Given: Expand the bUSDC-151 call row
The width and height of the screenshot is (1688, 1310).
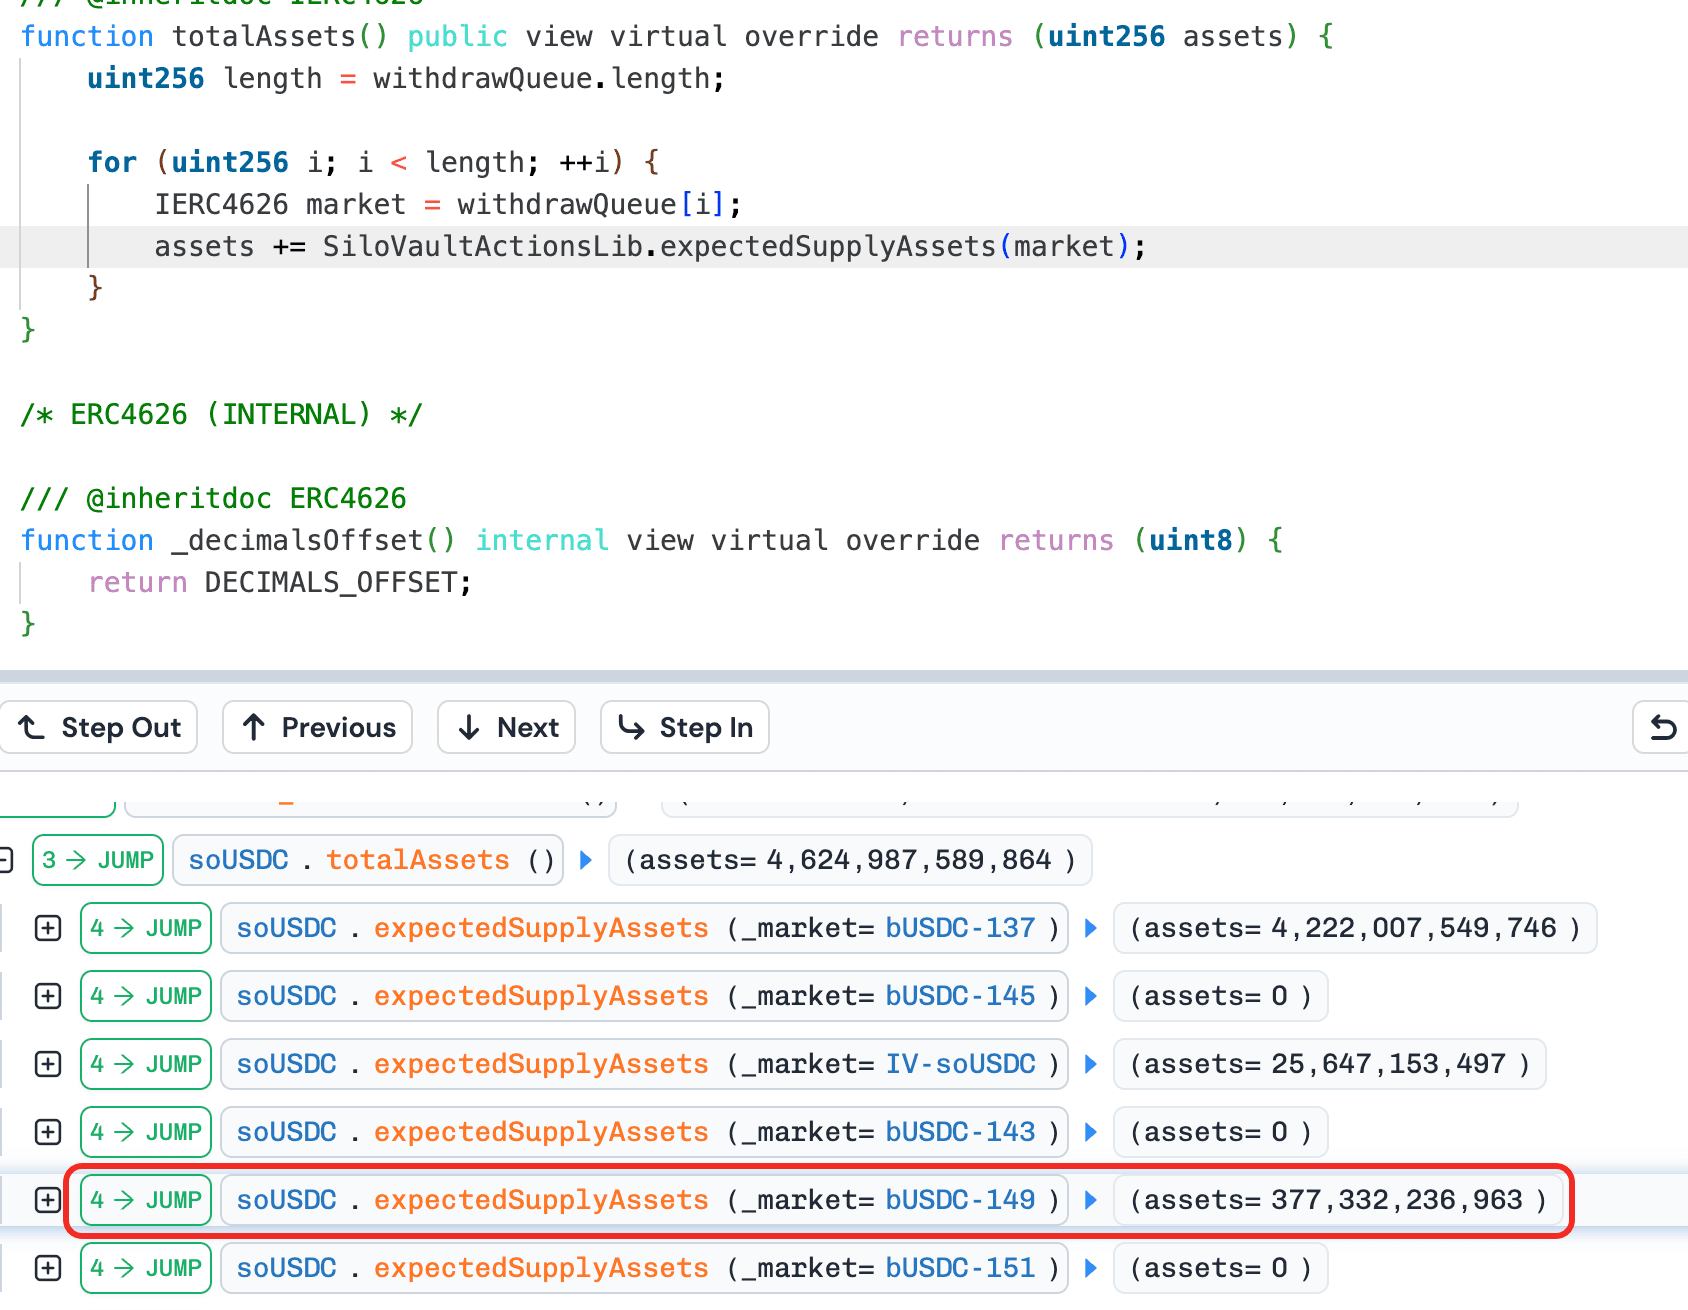Looking at the screenshot, I should [x=48, y=1268].
